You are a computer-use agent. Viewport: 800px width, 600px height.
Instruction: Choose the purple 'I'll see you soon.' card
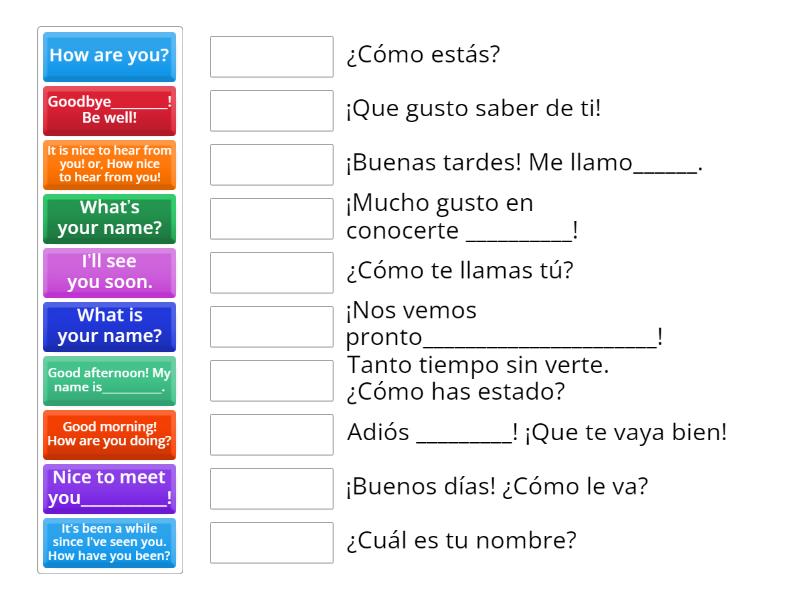pyautogui.click(x=110, y=273)
